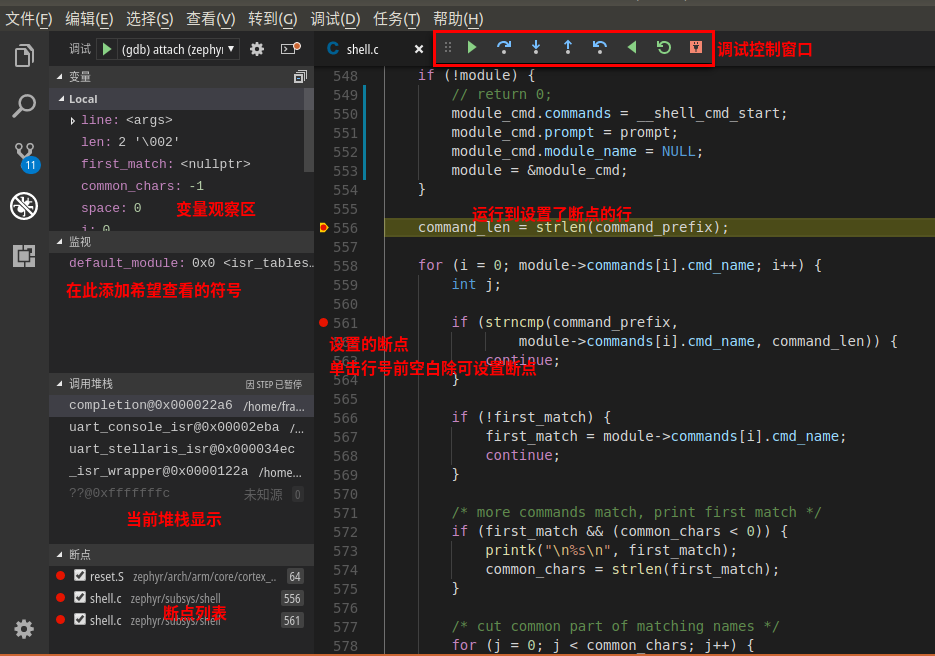Toggle the shell.c line 561 breakpoint checkbox
This screenshot has height=656, width=935.
[x=80, y=620]
